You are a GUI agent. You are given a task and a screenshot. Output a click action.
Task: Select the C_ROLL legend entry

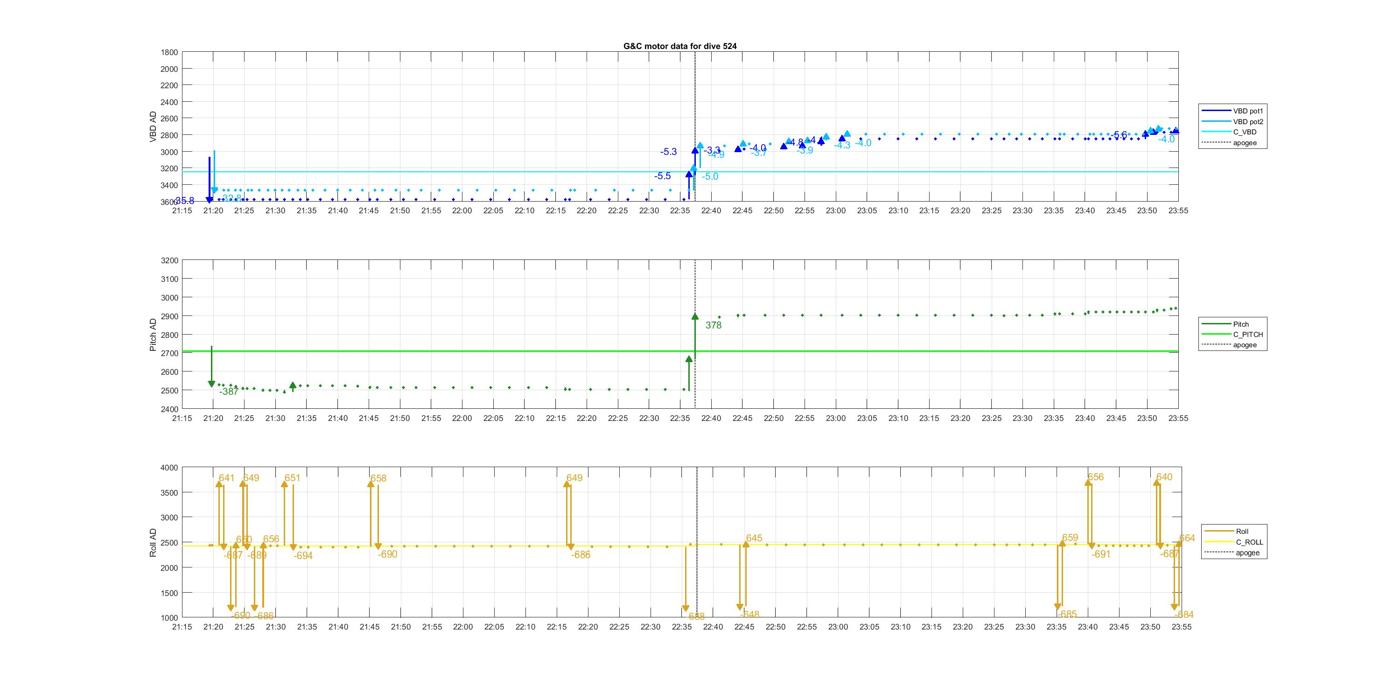(1235, 542)
